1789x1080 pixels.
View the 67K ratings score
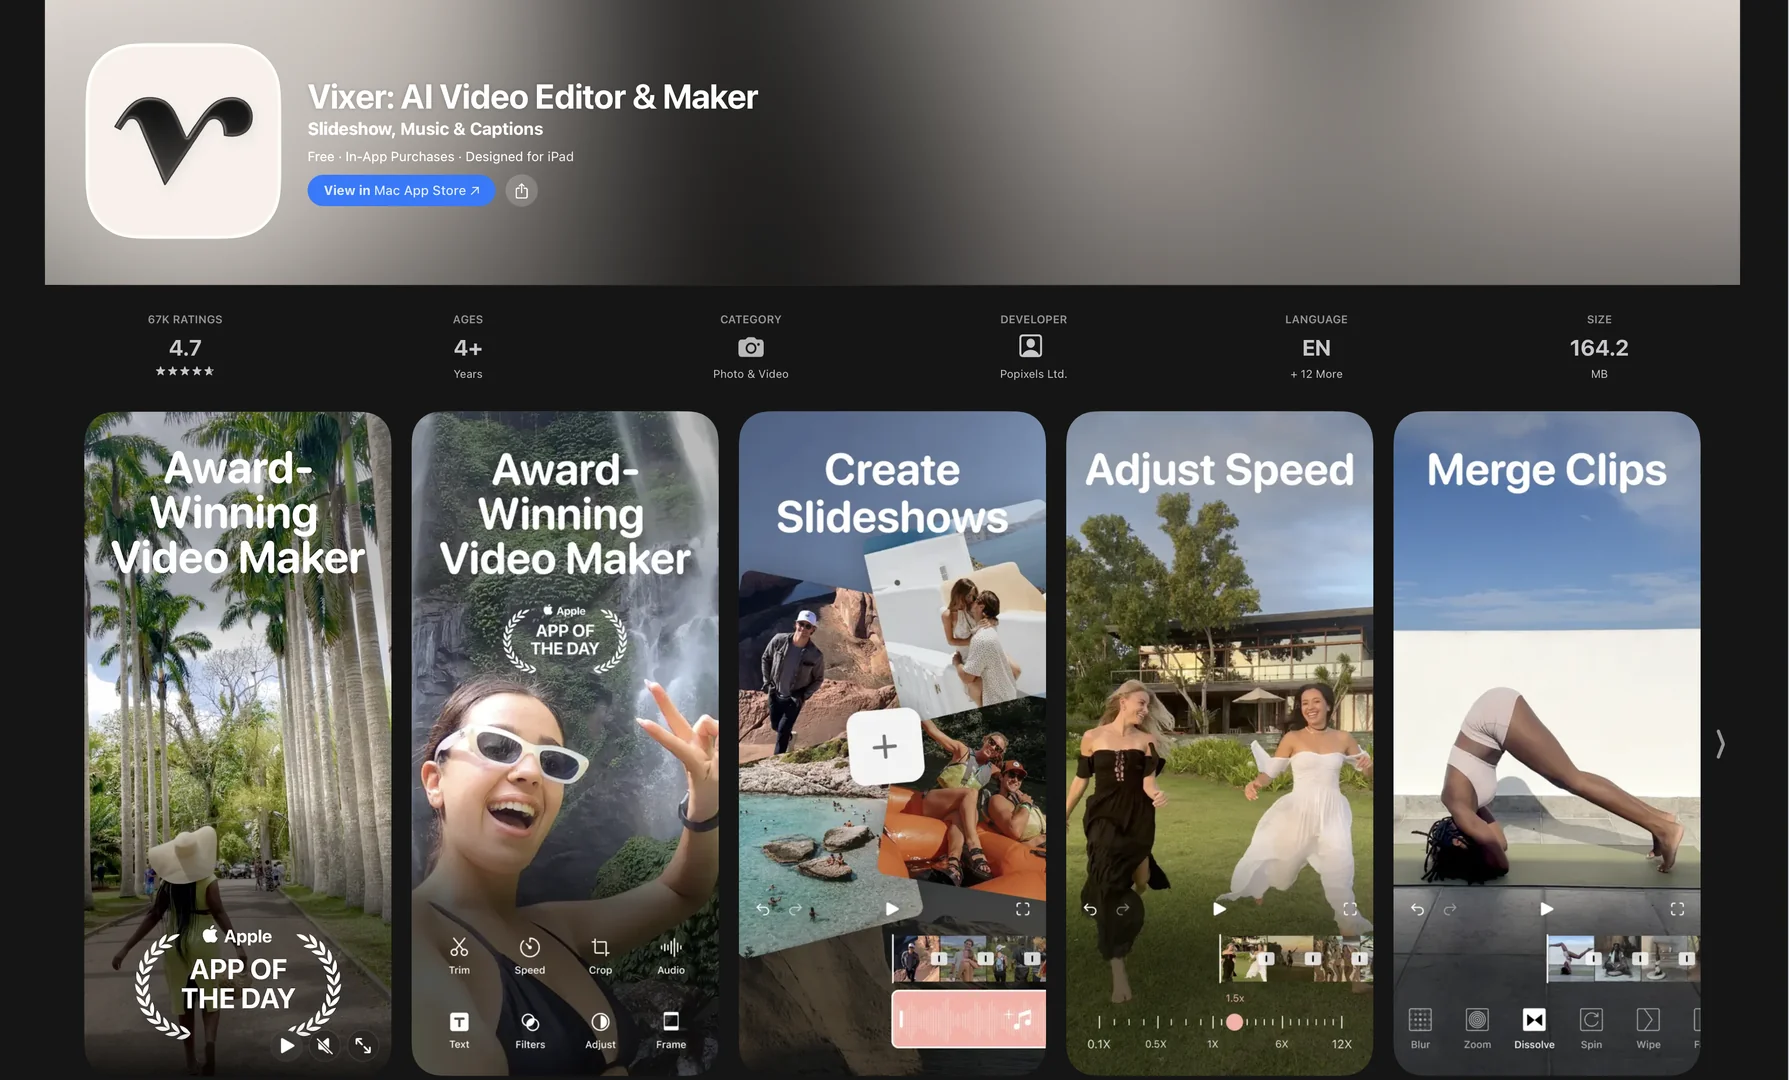[x=185, y=347]
